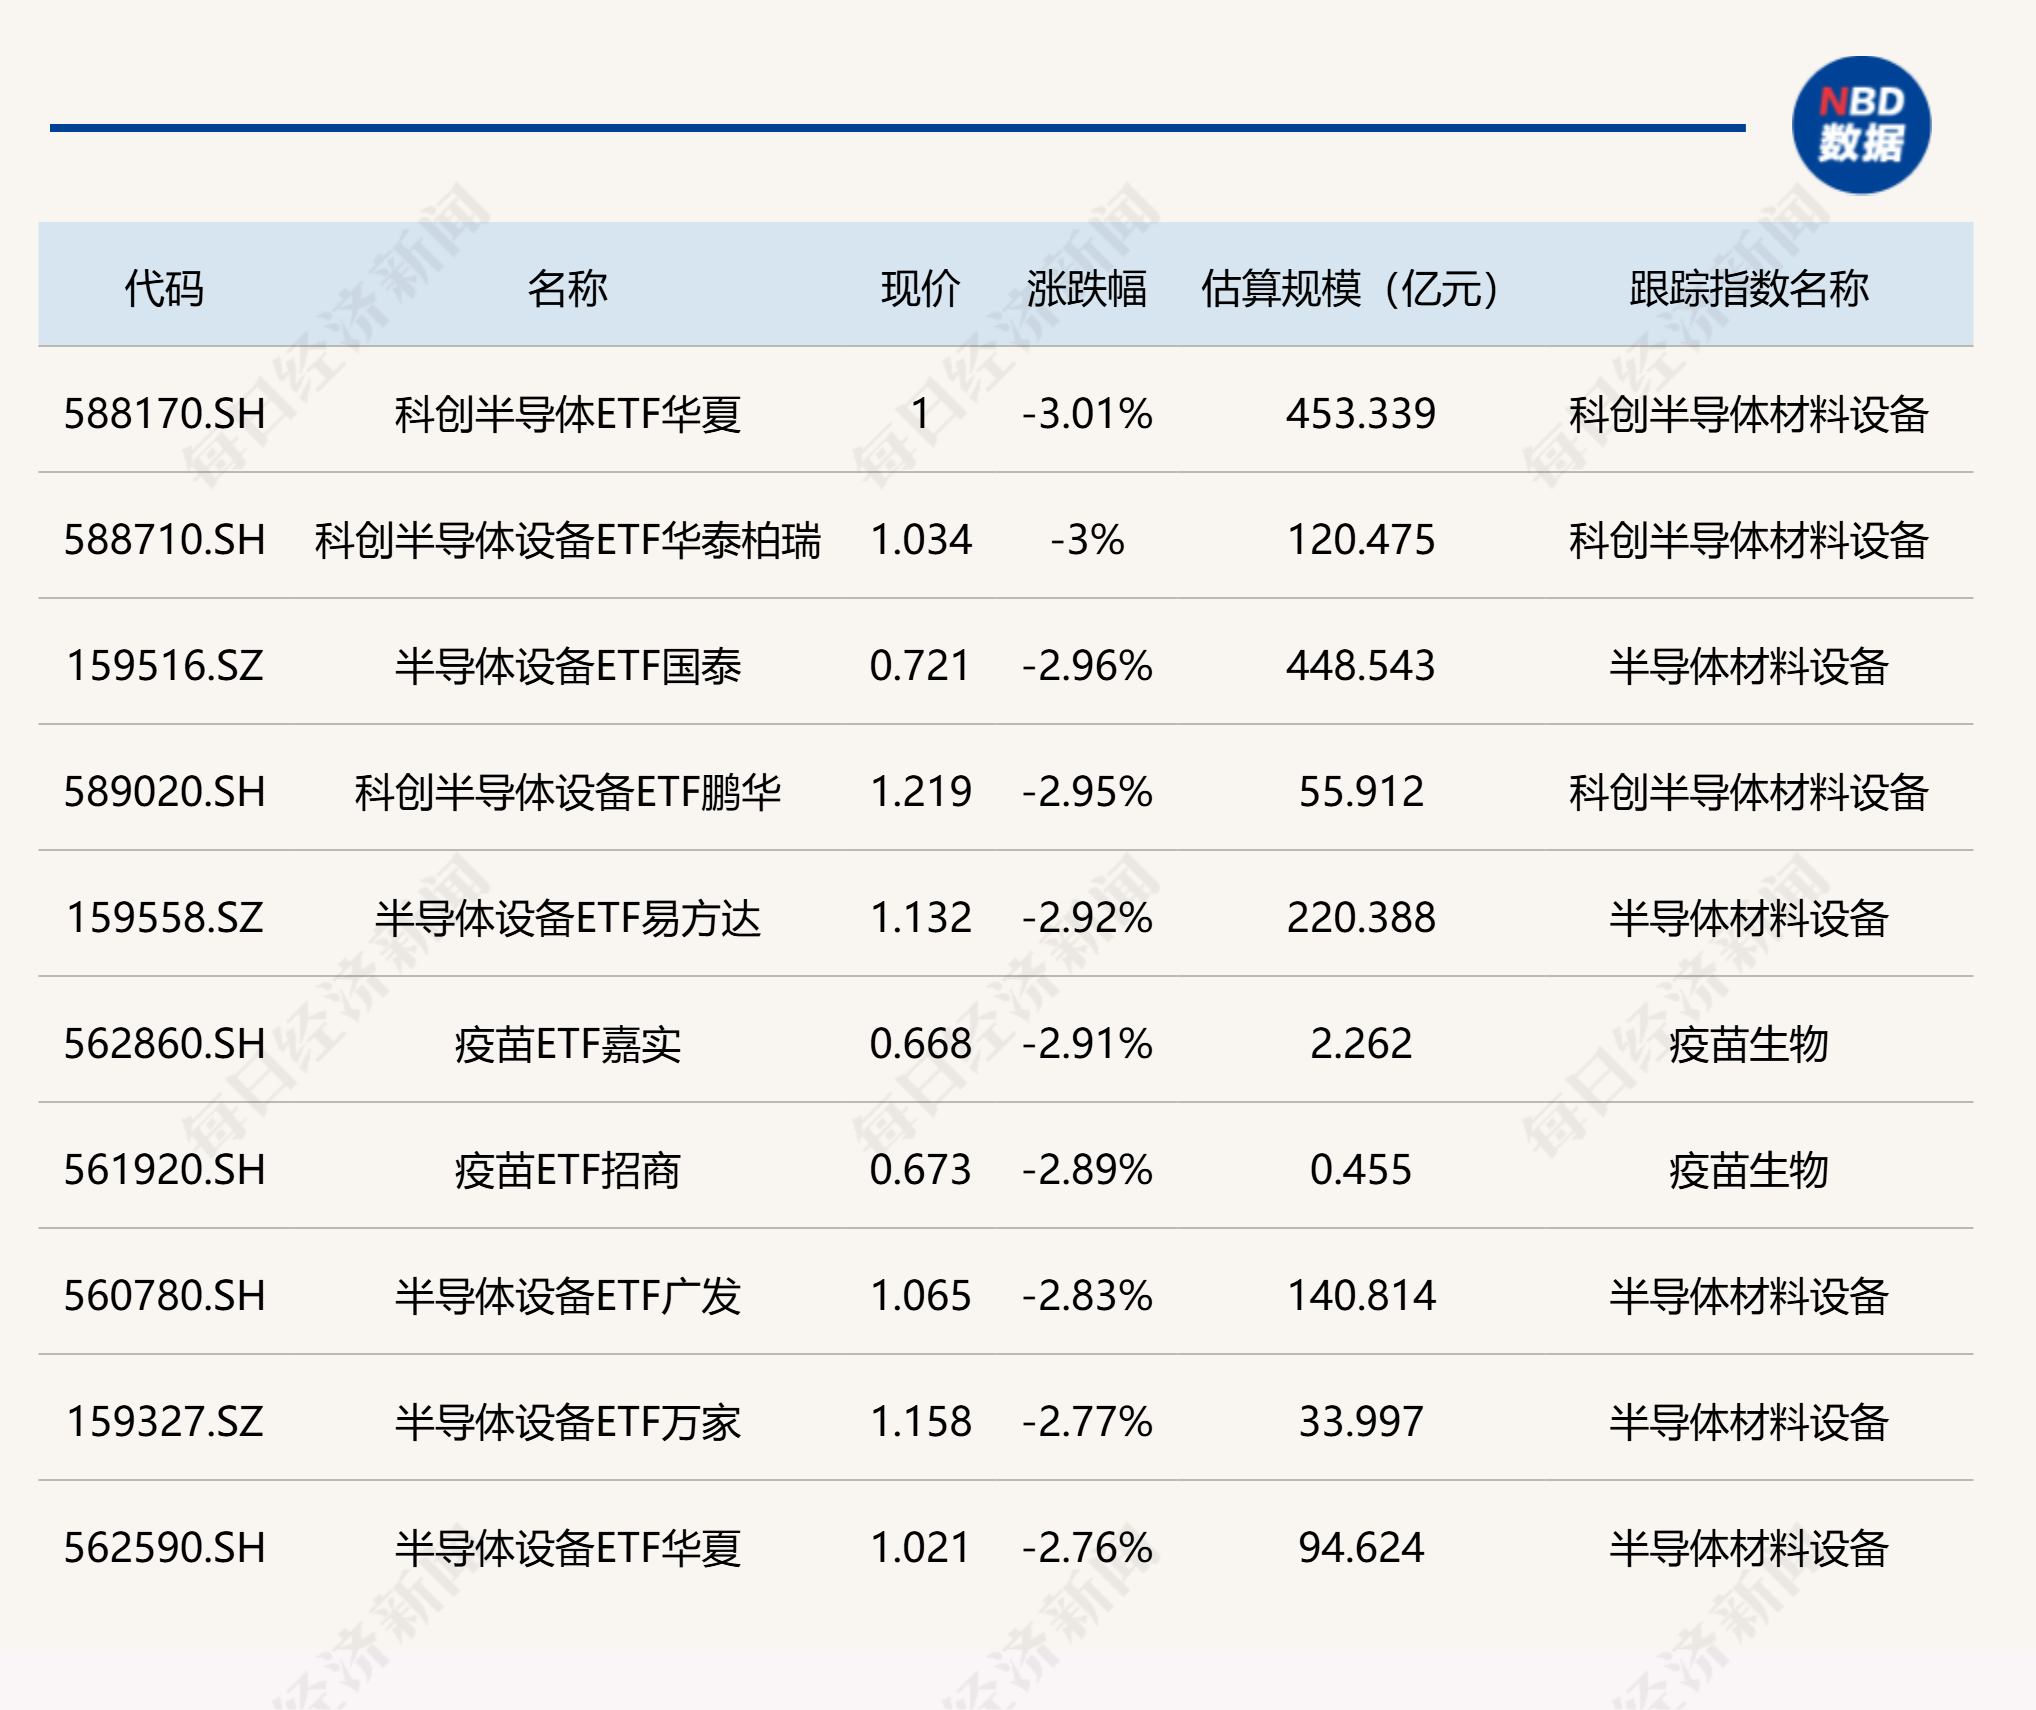Click the name 疫苗ETF招商
Image resolution: width=2036 pixels, height=1710 pixels.
point(568,1170)
